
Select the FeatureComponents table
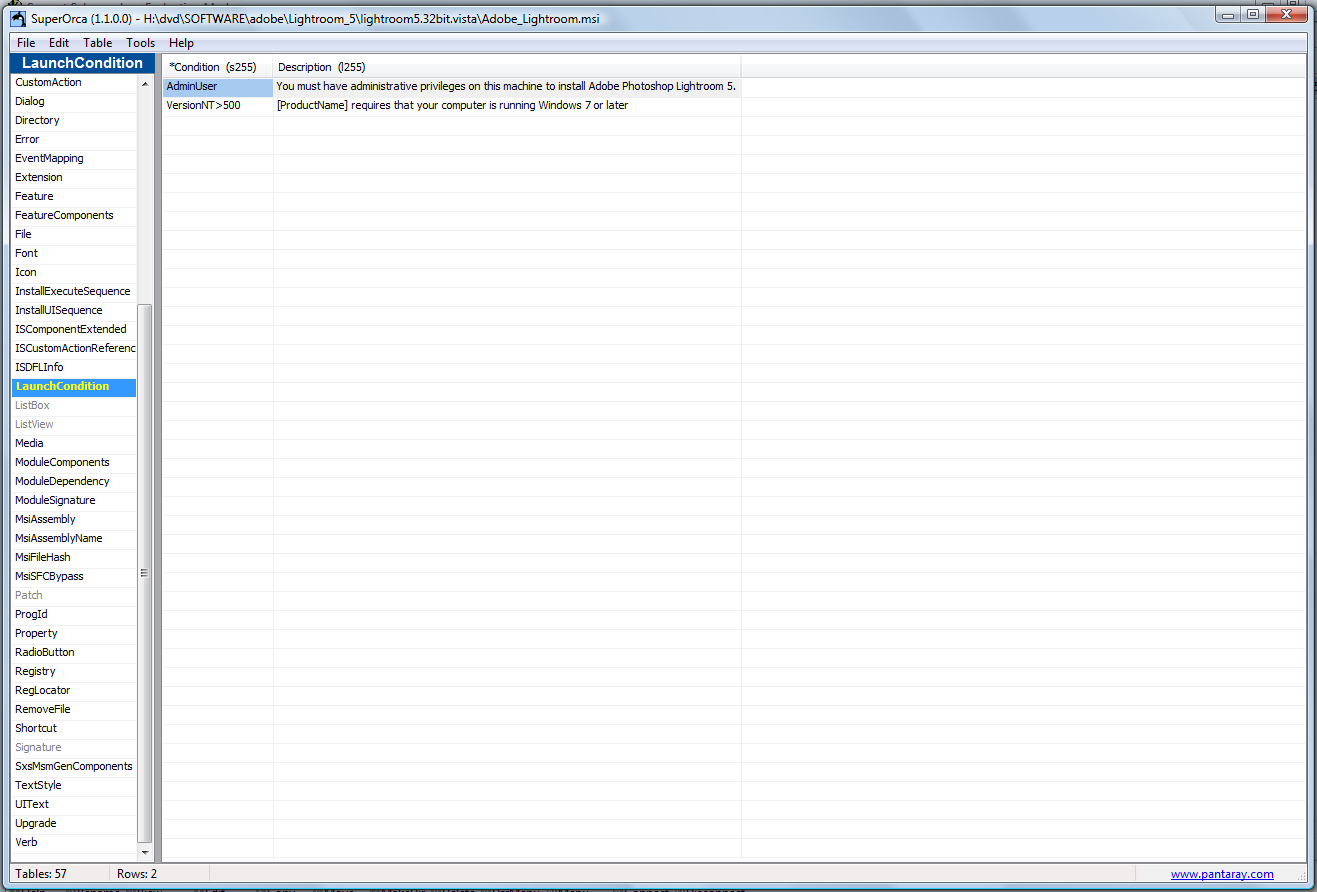click(74, 215)
